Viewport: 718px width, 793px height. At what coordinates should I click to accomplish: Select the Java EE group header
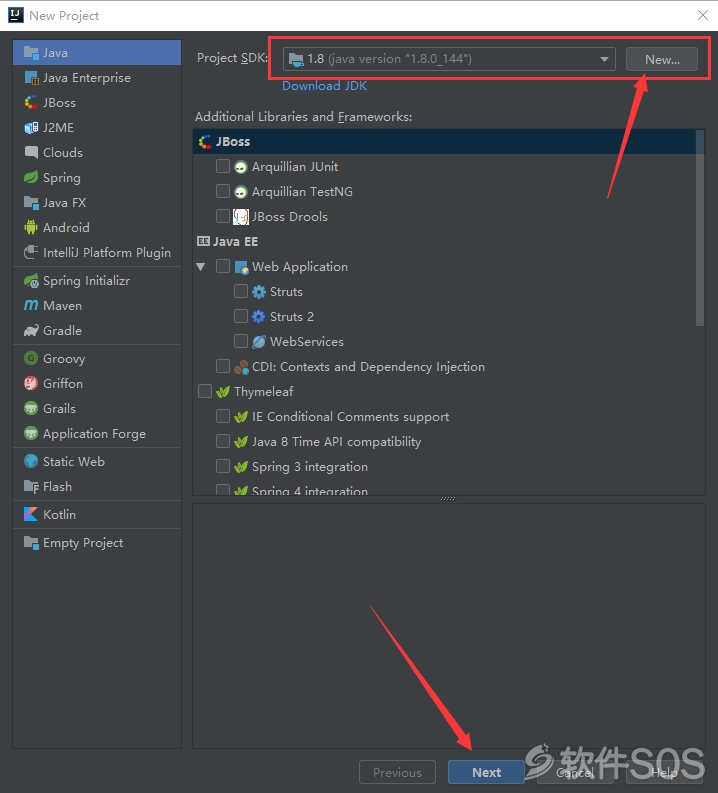point(228,242)
